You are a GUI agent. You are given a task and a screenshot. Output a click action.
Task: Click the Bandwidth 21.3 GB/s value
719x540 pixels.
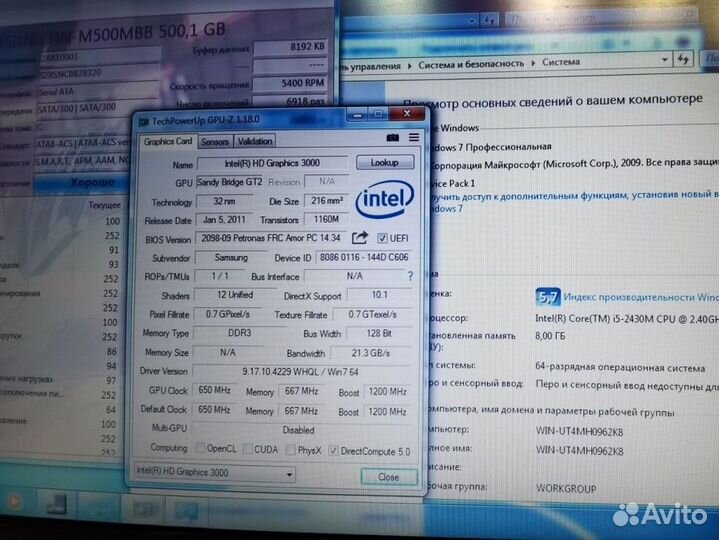[371, 353]
